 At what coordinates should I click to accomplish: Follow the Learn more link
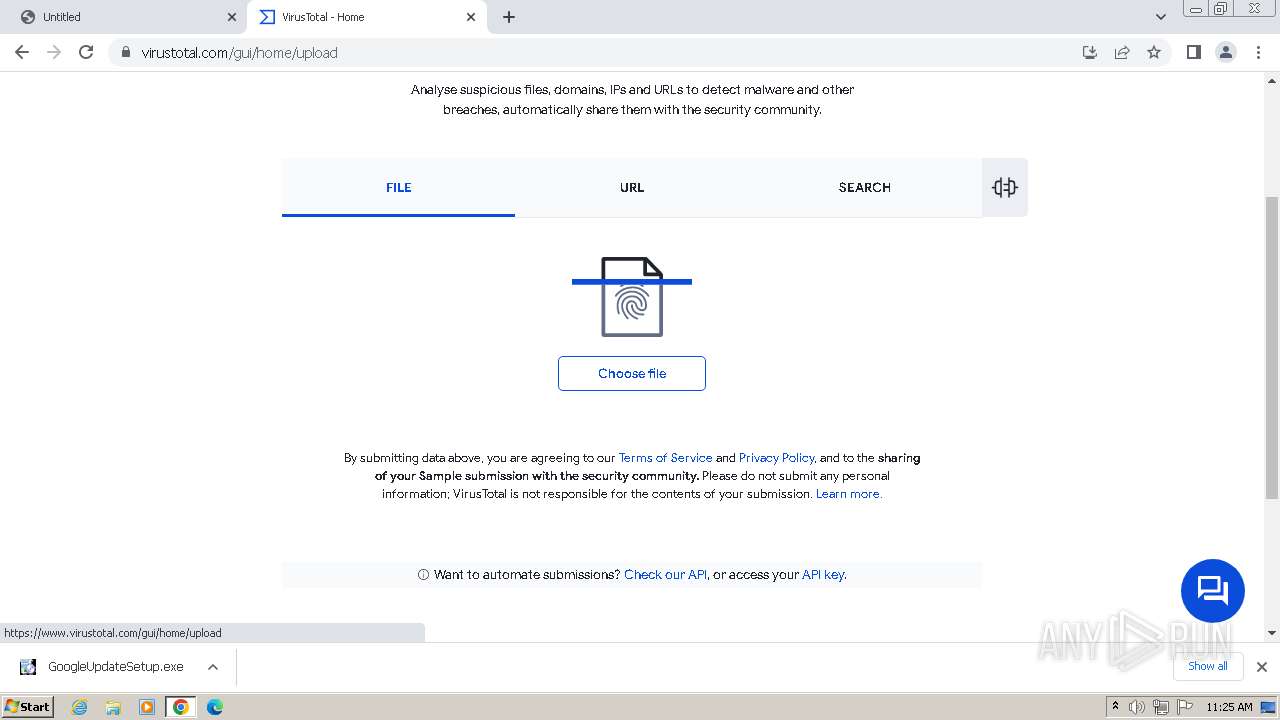(848, 494)
